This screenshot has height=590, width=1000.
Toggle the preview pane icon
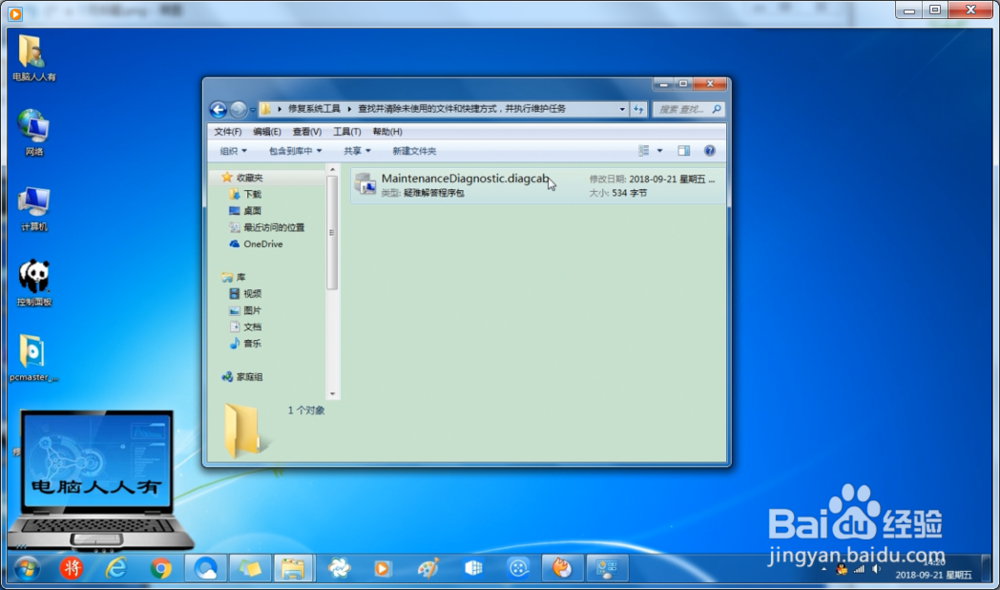coord(684,151)
